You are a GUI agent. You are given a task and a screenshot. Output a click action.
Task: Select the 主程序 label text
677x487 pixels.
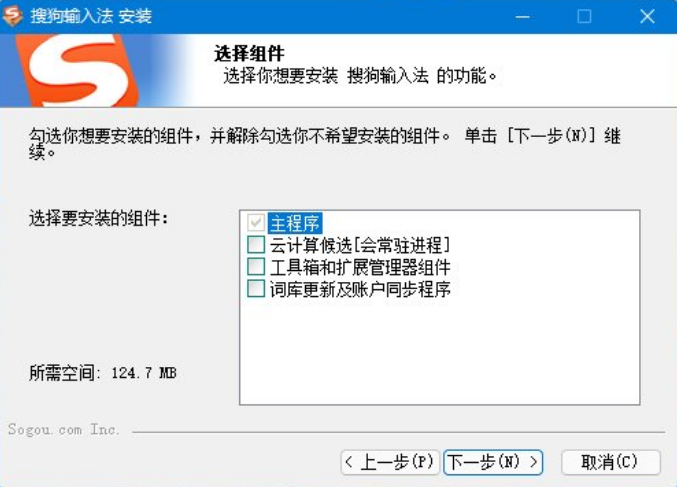(x=295, y=223)
